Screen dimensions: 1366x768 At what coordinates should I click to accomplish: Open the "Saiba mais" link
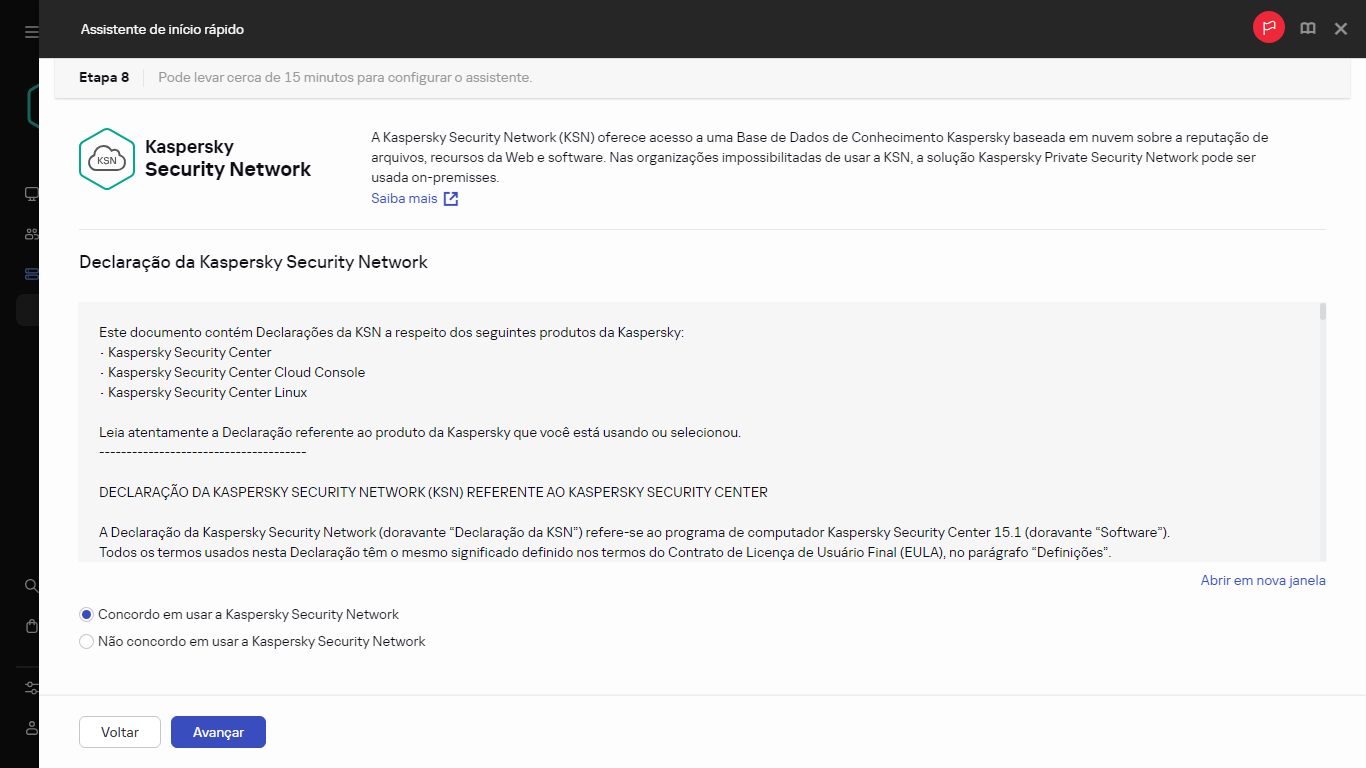click(x=405, y=198)
